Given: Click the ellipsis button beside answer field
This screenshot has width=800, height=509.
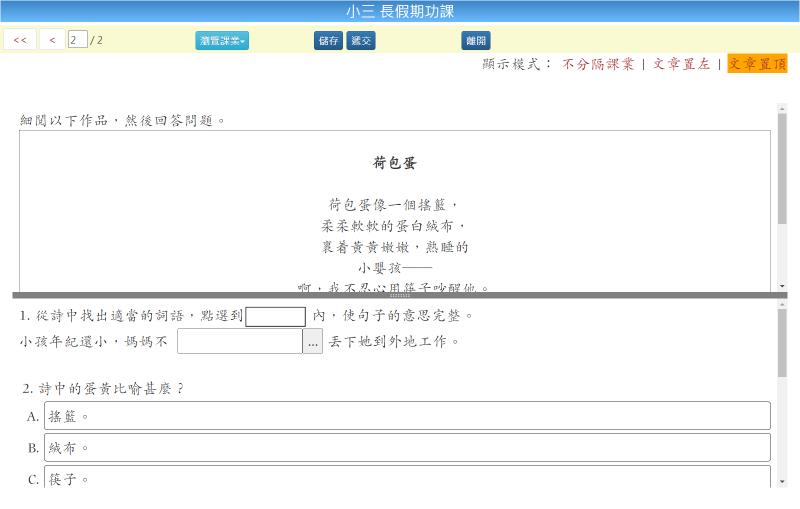Looking at the screenshot, I should pos(313,341).
